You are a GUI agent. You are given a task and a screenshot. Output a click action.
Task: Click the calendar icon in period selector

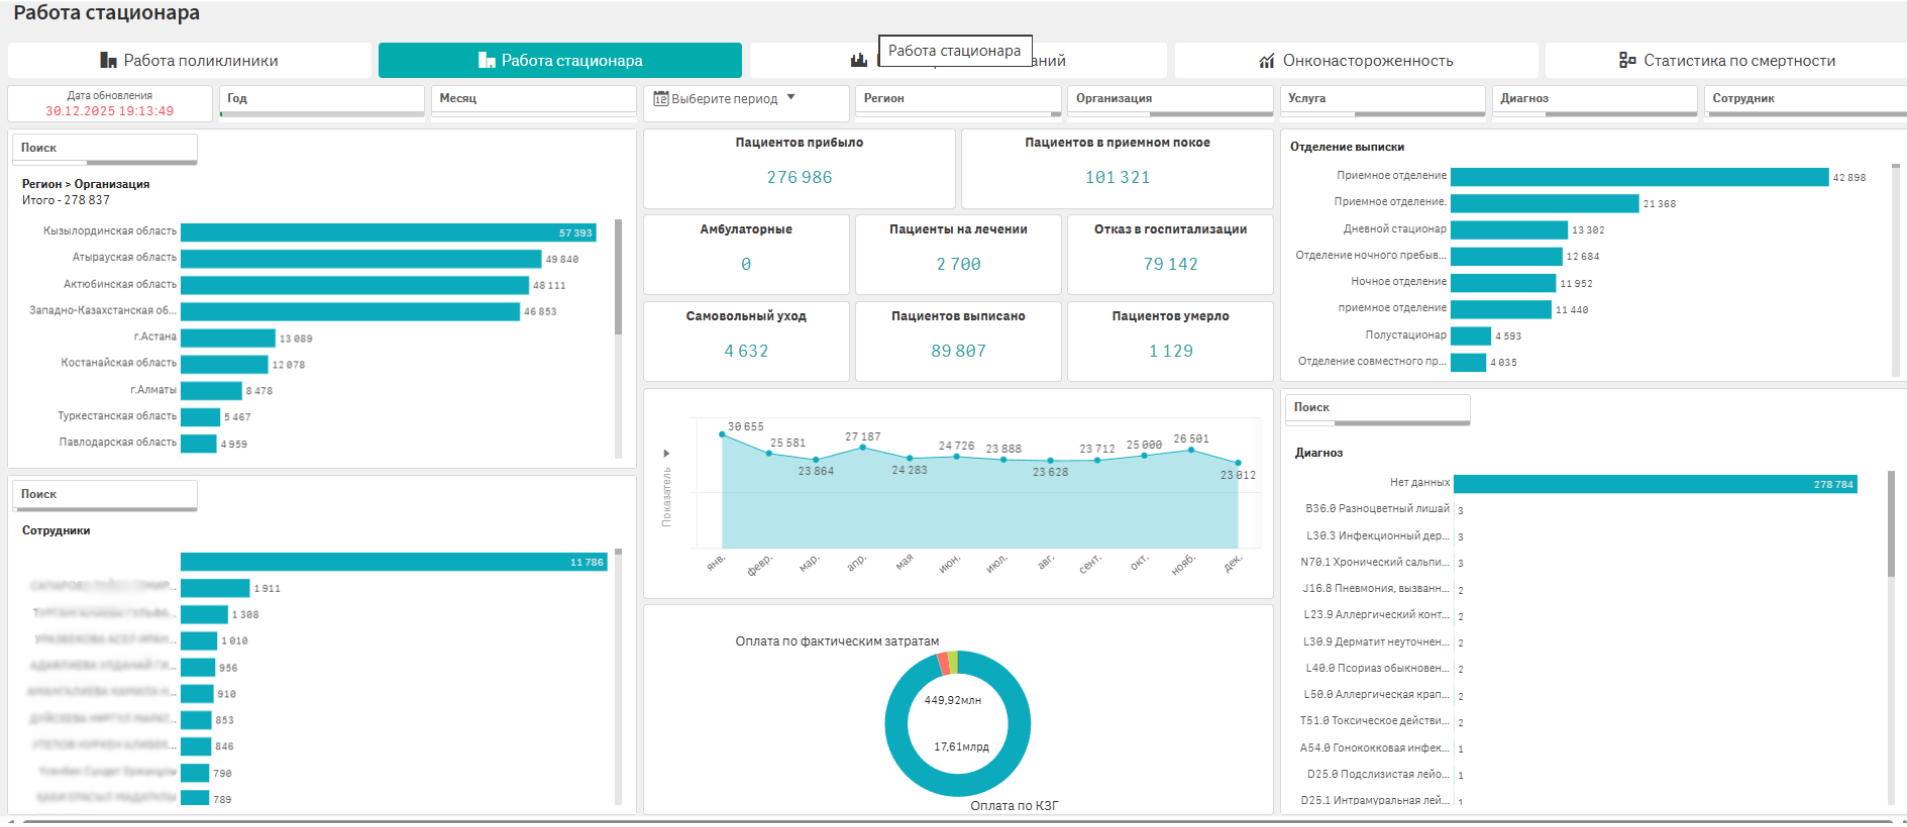(660, 99)
